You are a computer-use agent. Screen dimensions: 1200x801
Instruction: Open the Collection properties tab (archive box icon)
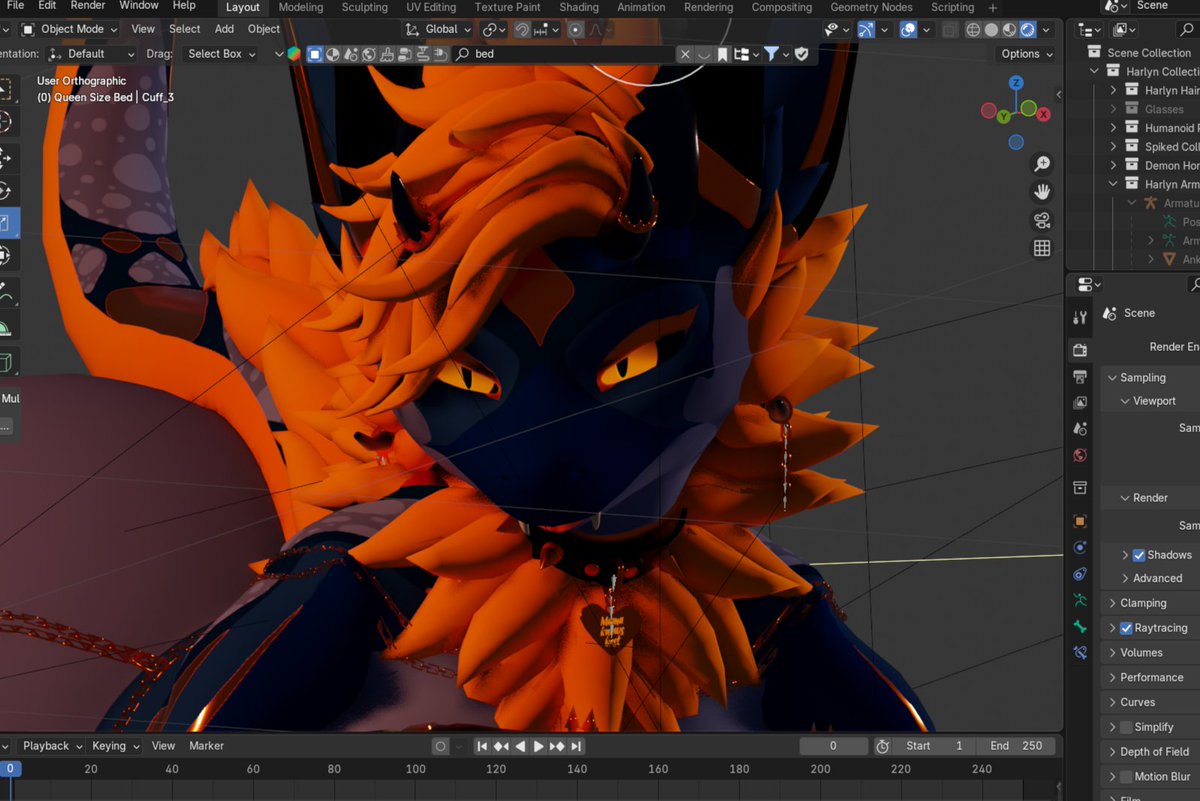pyautogui.click(x=1080, y=488)
